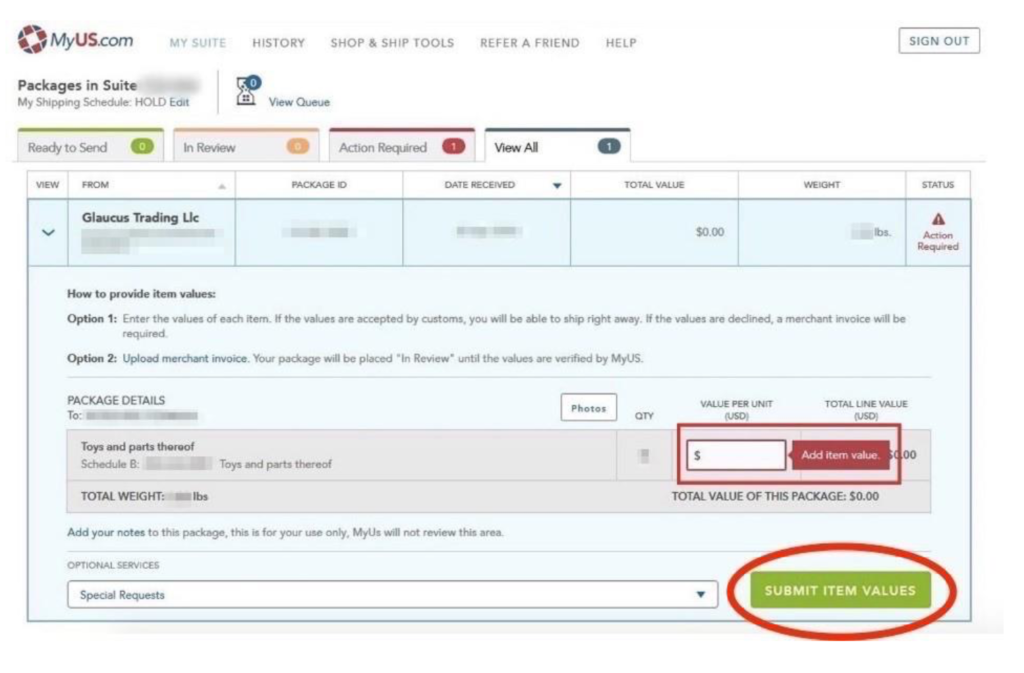Click Glaucus Trading Llc sender name
Image resolution: width=1024 pixels, height=673 pixels.
pos(140,217)
